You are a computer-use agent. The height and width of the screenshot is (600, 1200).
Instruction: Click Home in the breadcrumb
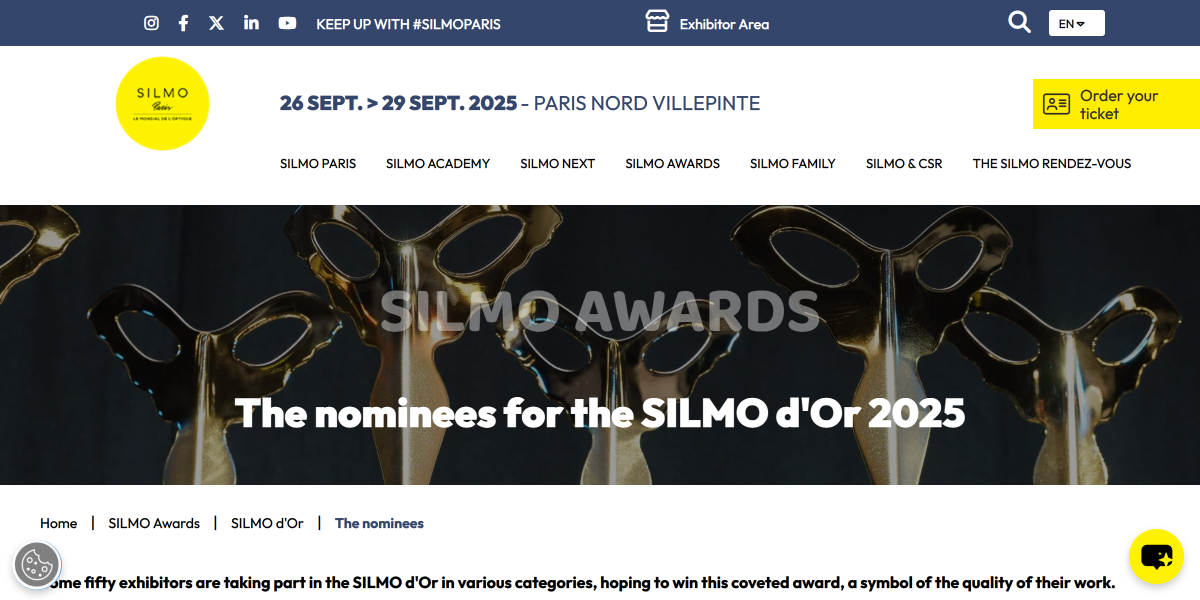(x=58, y=523)
